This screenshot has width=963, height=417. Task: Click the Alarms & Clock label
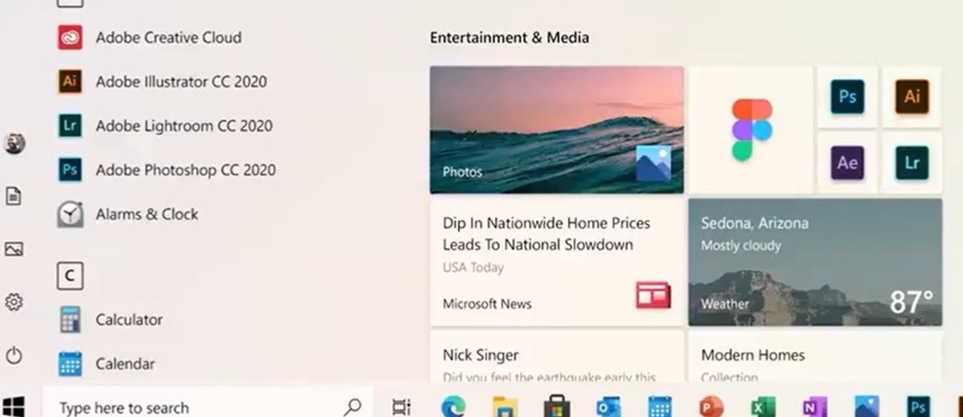click(147, 214)
